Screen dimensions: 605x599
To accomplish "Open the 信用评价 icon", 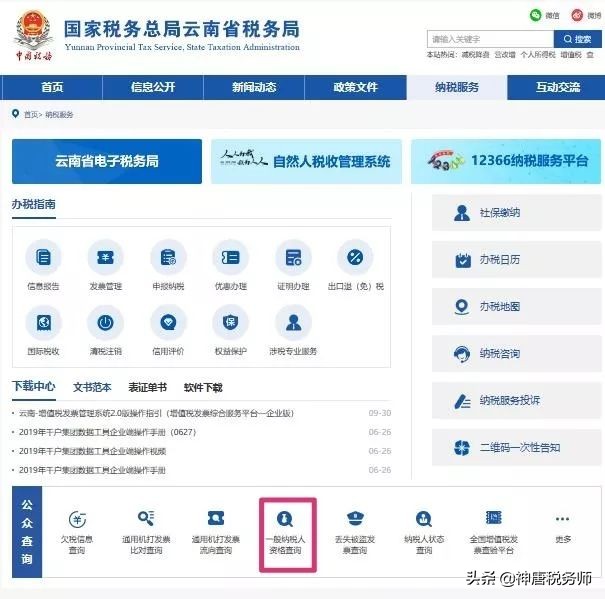I will click(168, 322).
